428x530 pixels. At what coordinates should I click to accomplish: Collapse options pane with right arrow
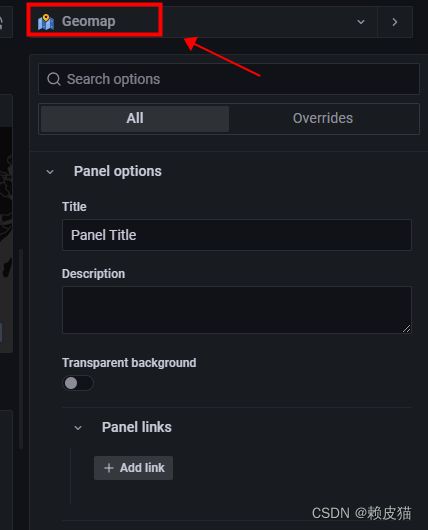(x=395, y=22)
